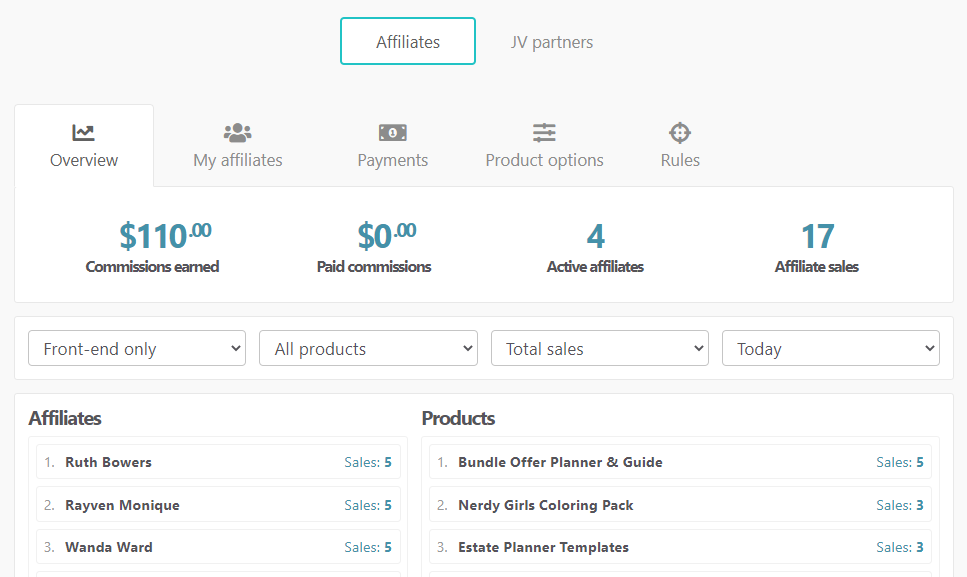967x577 pixels.
Task: Click the 4 active affiliates number
Action: [596, 236]
